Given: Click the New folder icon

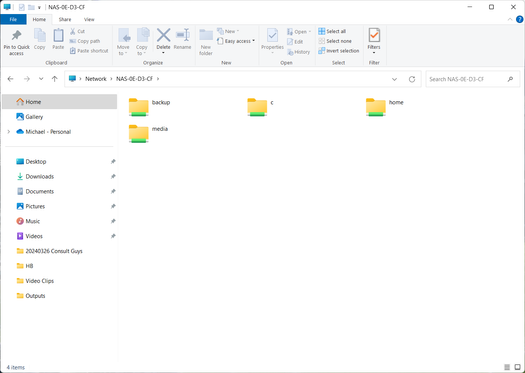Looking at the screenshot, I should click(x=206, y=35).
